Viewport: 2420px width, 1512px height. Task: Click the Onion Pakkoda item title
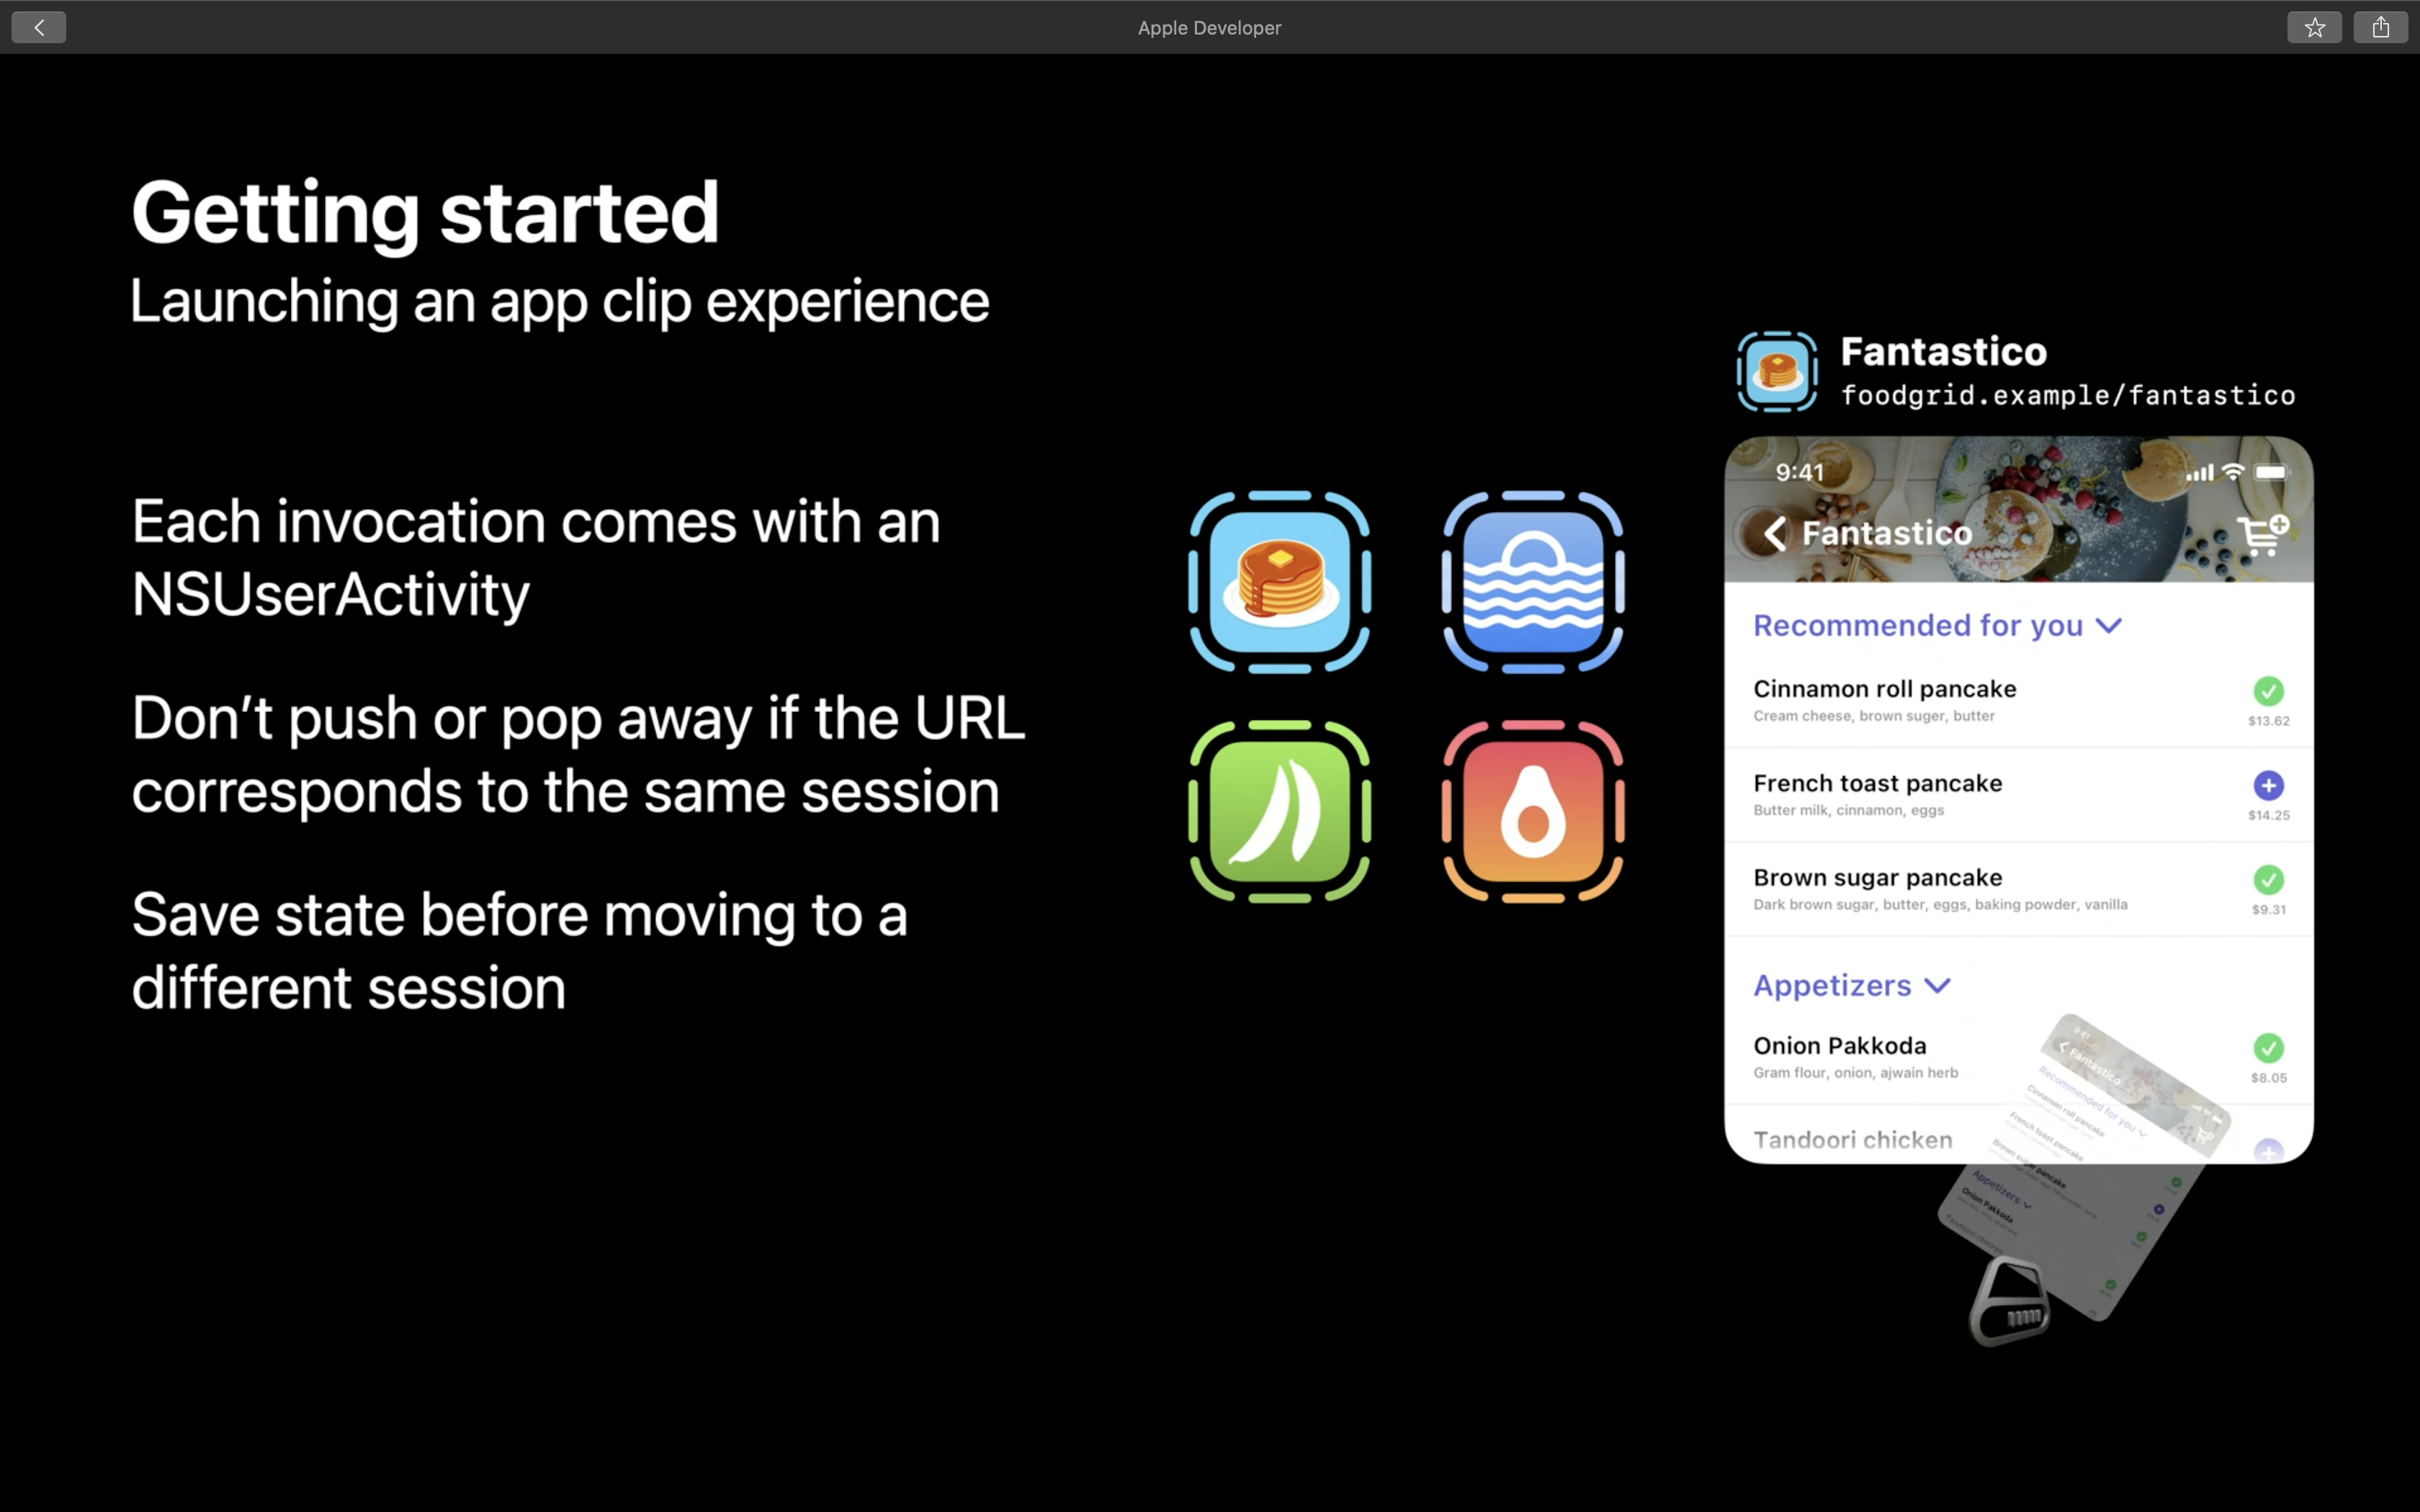(x=1839, y=1046)
